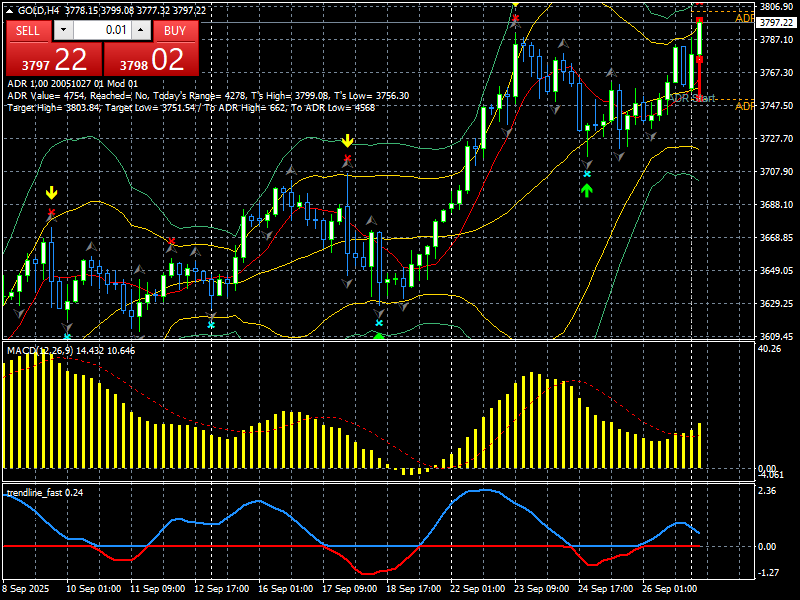
Task: Click the 40.26 MACD scale value
Action: pyautogui.click(x=770, y=349)
